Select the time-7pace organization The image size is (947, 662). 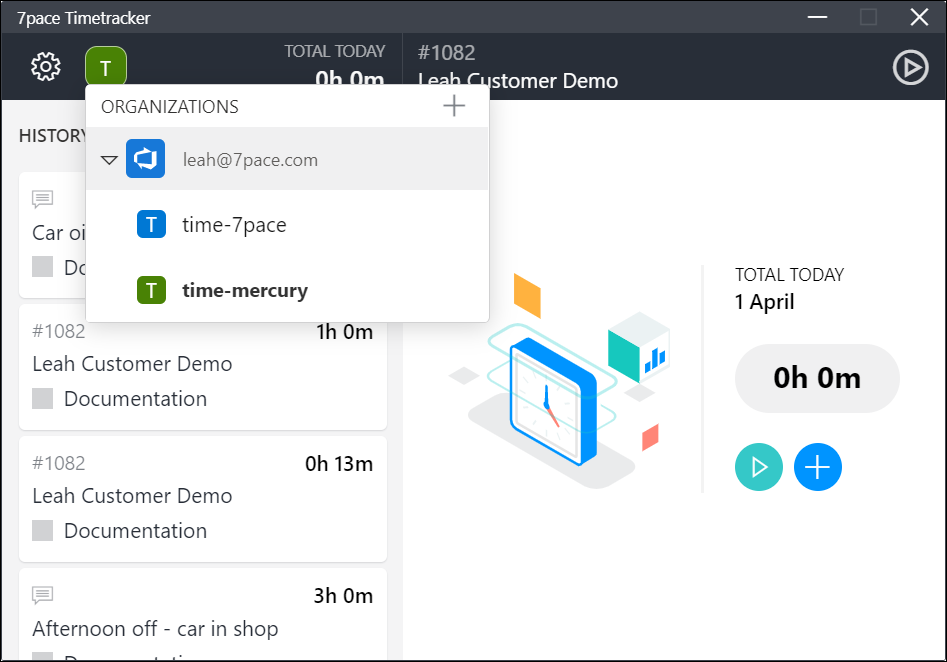click(287, 225)
